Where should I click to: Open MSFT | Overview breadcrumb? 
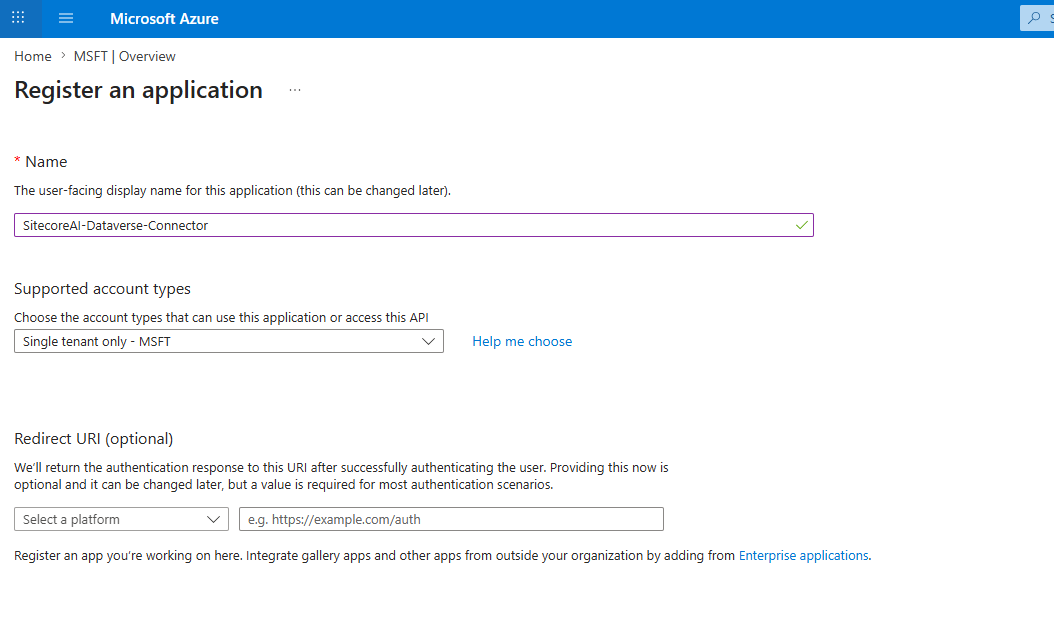124,56
